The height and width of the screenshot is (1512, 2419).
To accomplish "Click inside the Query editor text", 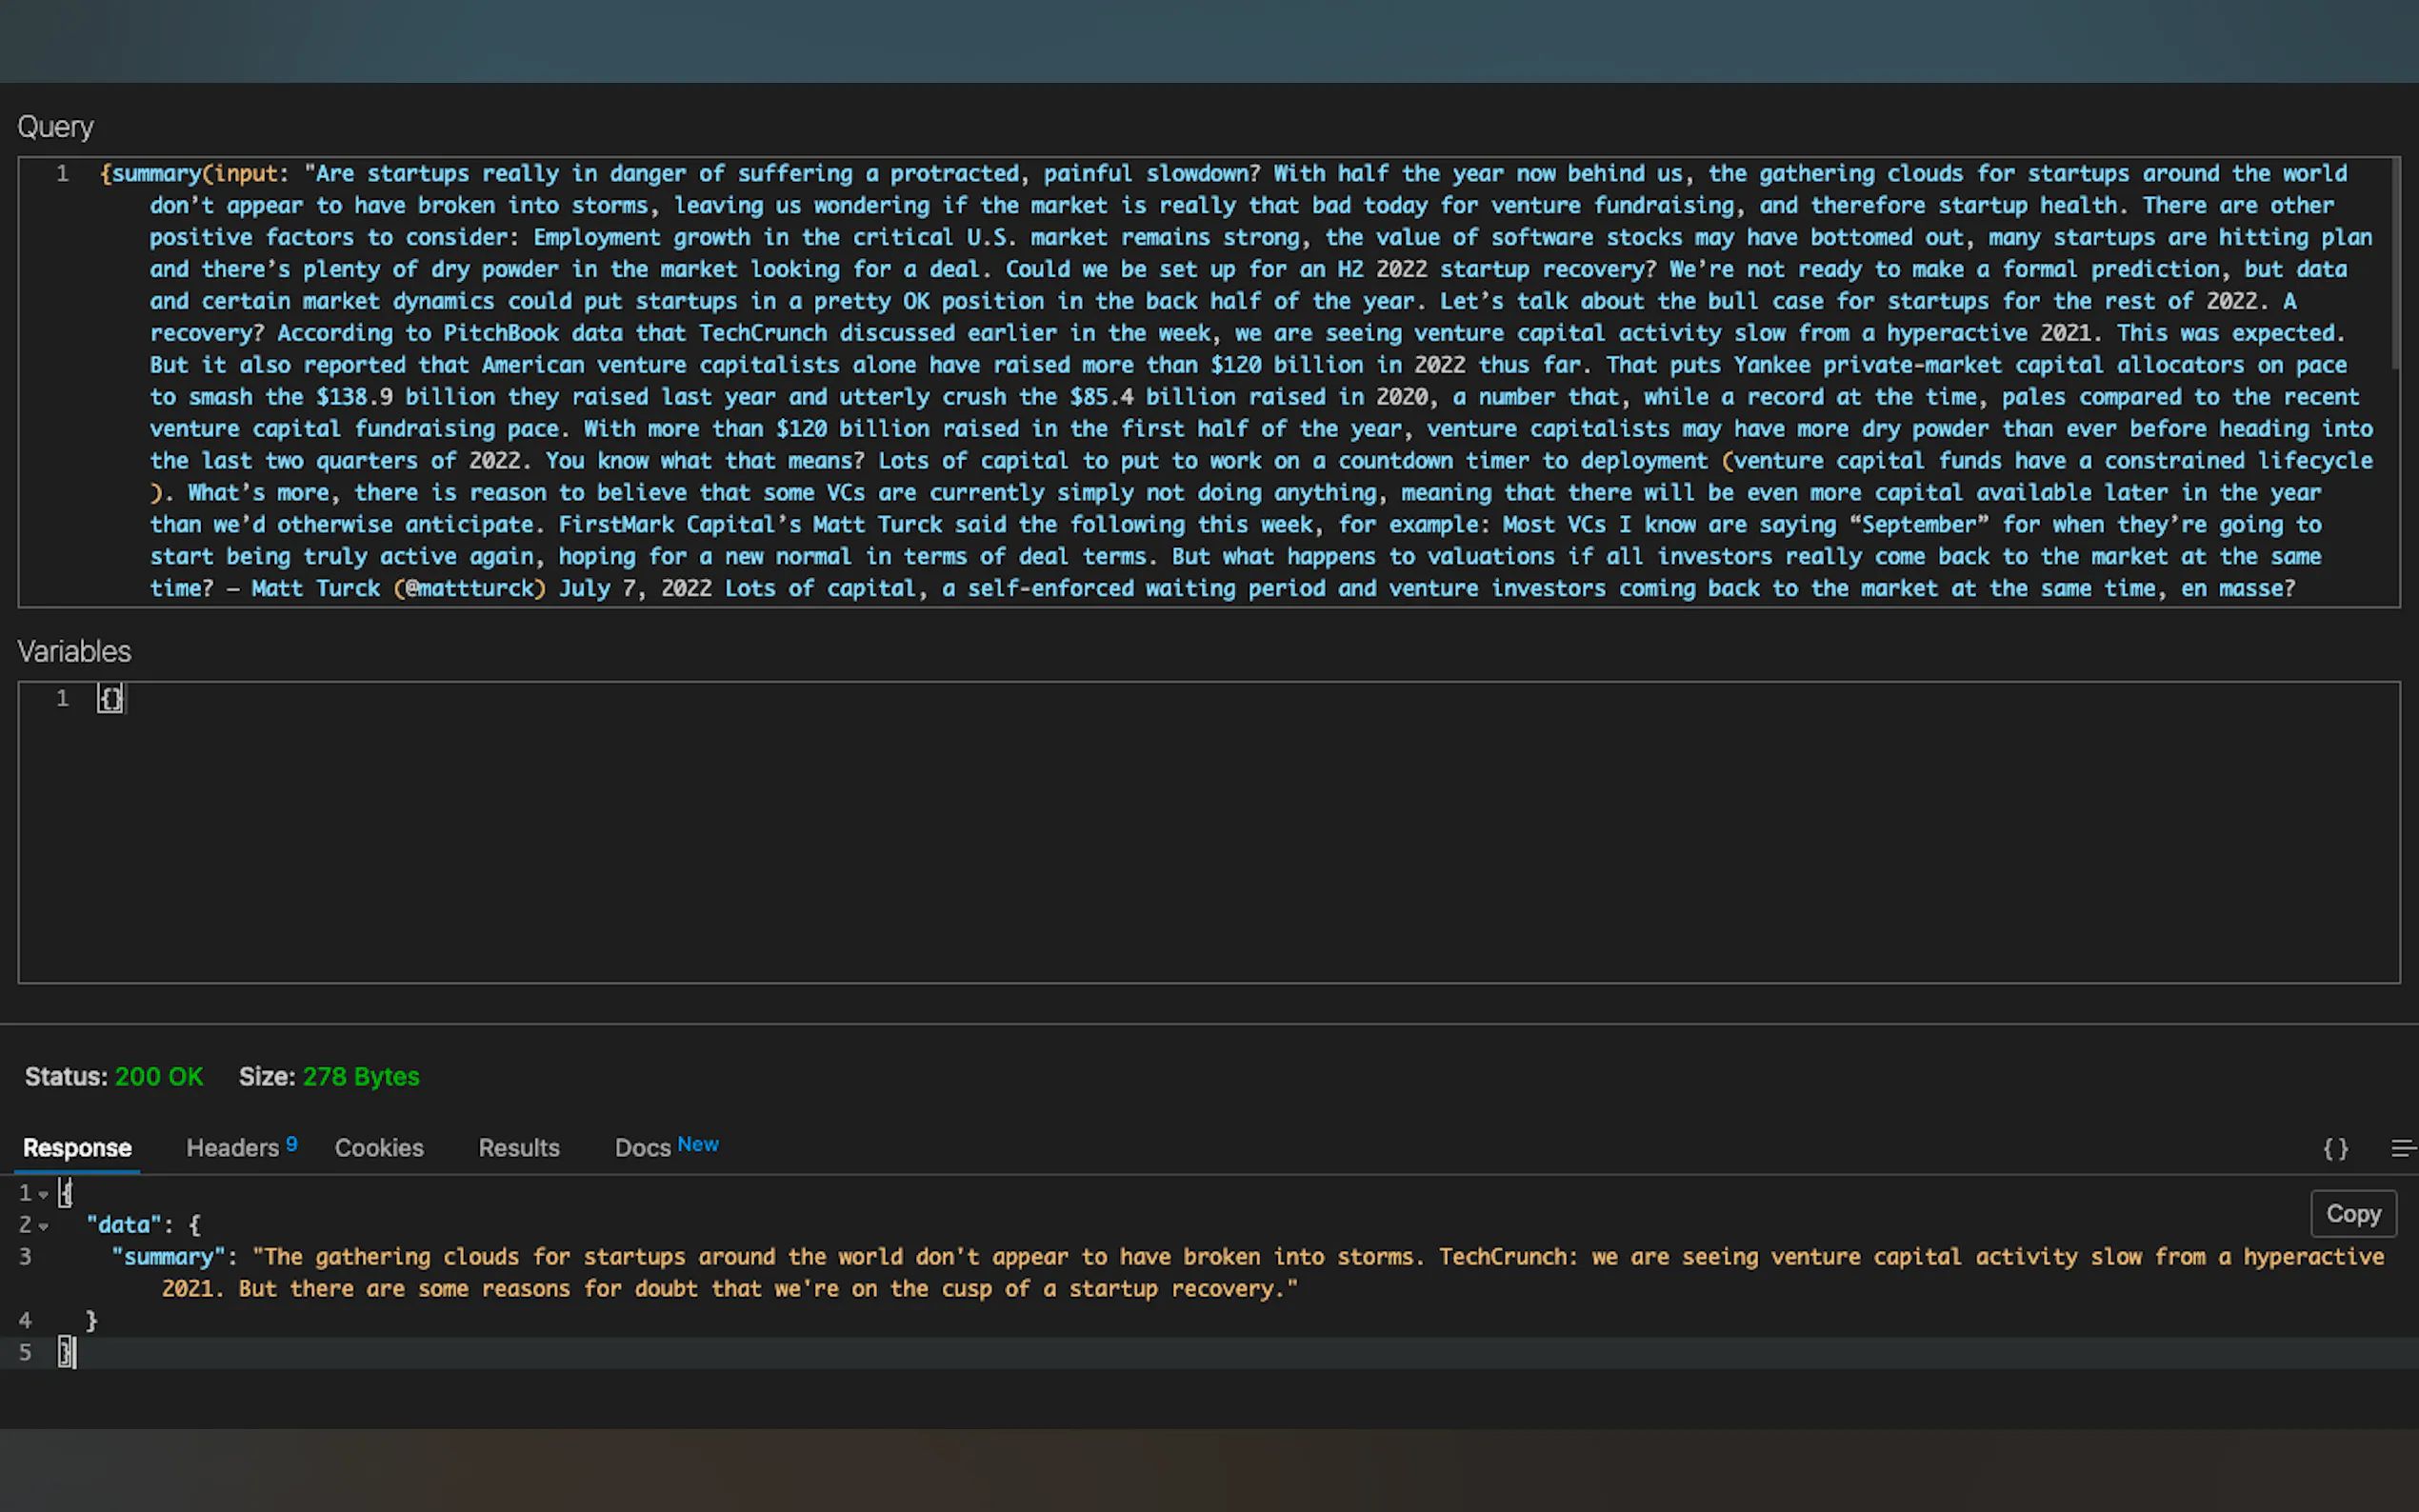I will point(1200,380).
